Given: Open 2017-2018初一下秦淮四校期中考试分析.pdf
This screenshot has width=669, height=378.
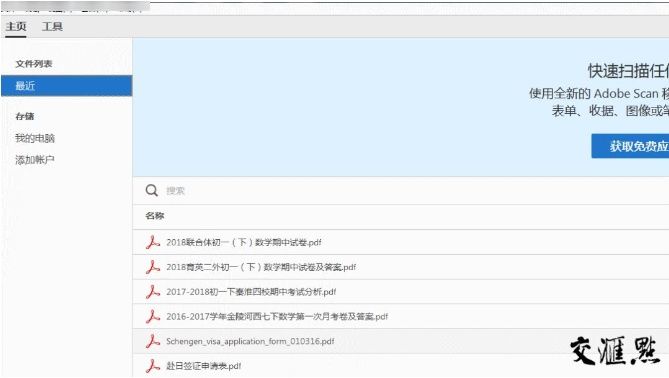Looking at the screenshot, I should (x=251, y=292).
